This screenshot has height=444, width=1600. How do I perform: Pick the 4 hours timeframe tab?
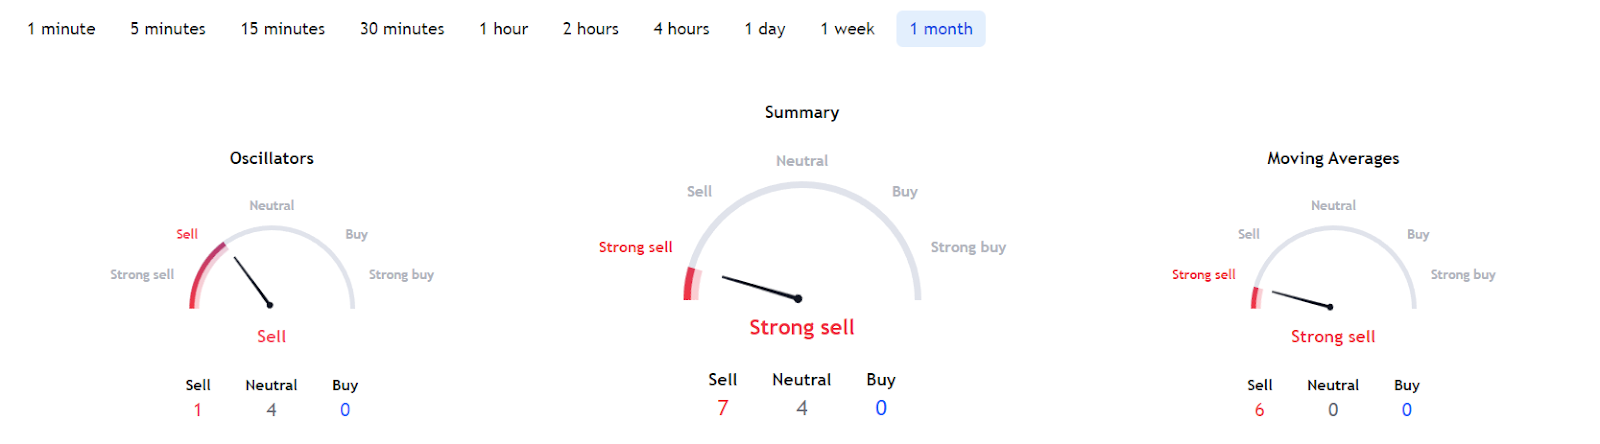click(682, 29)
